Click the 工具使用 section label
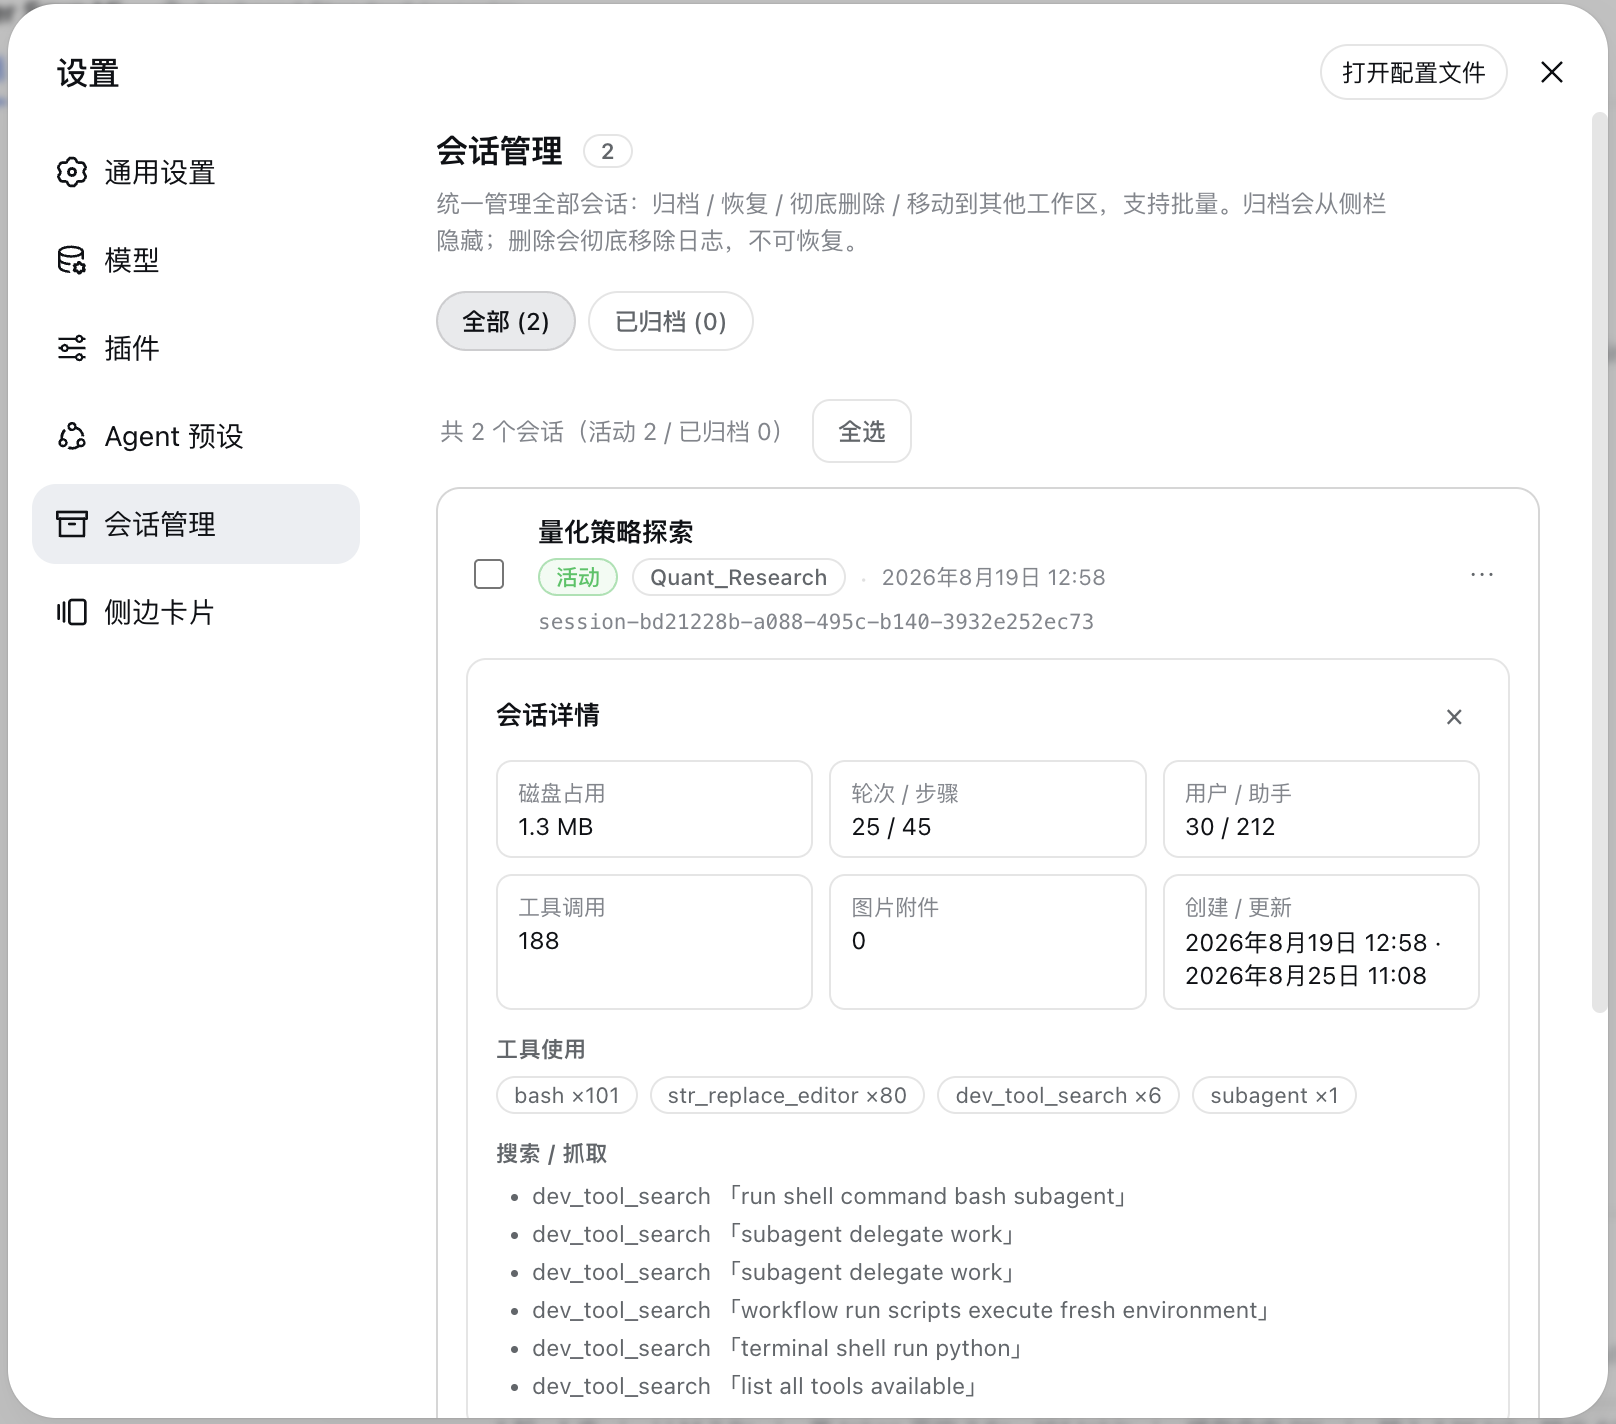The height and width of the screenshot is (1424, 1616). coord(541,1049)
